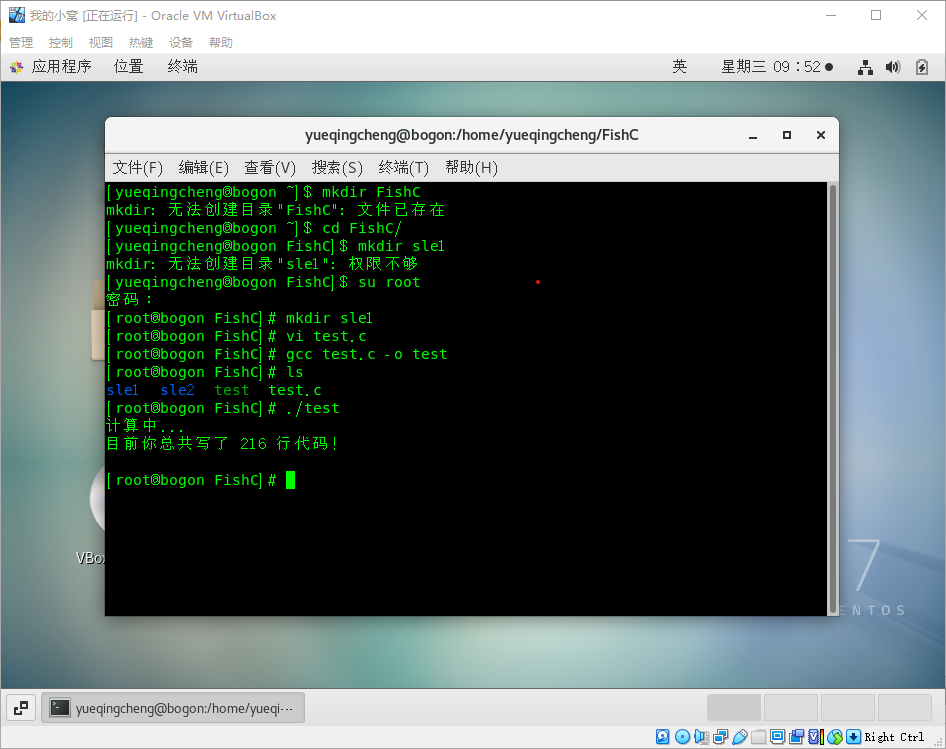Open VirtualBox 热键 menu
This screenshot has width=946, height=749.
141,42
